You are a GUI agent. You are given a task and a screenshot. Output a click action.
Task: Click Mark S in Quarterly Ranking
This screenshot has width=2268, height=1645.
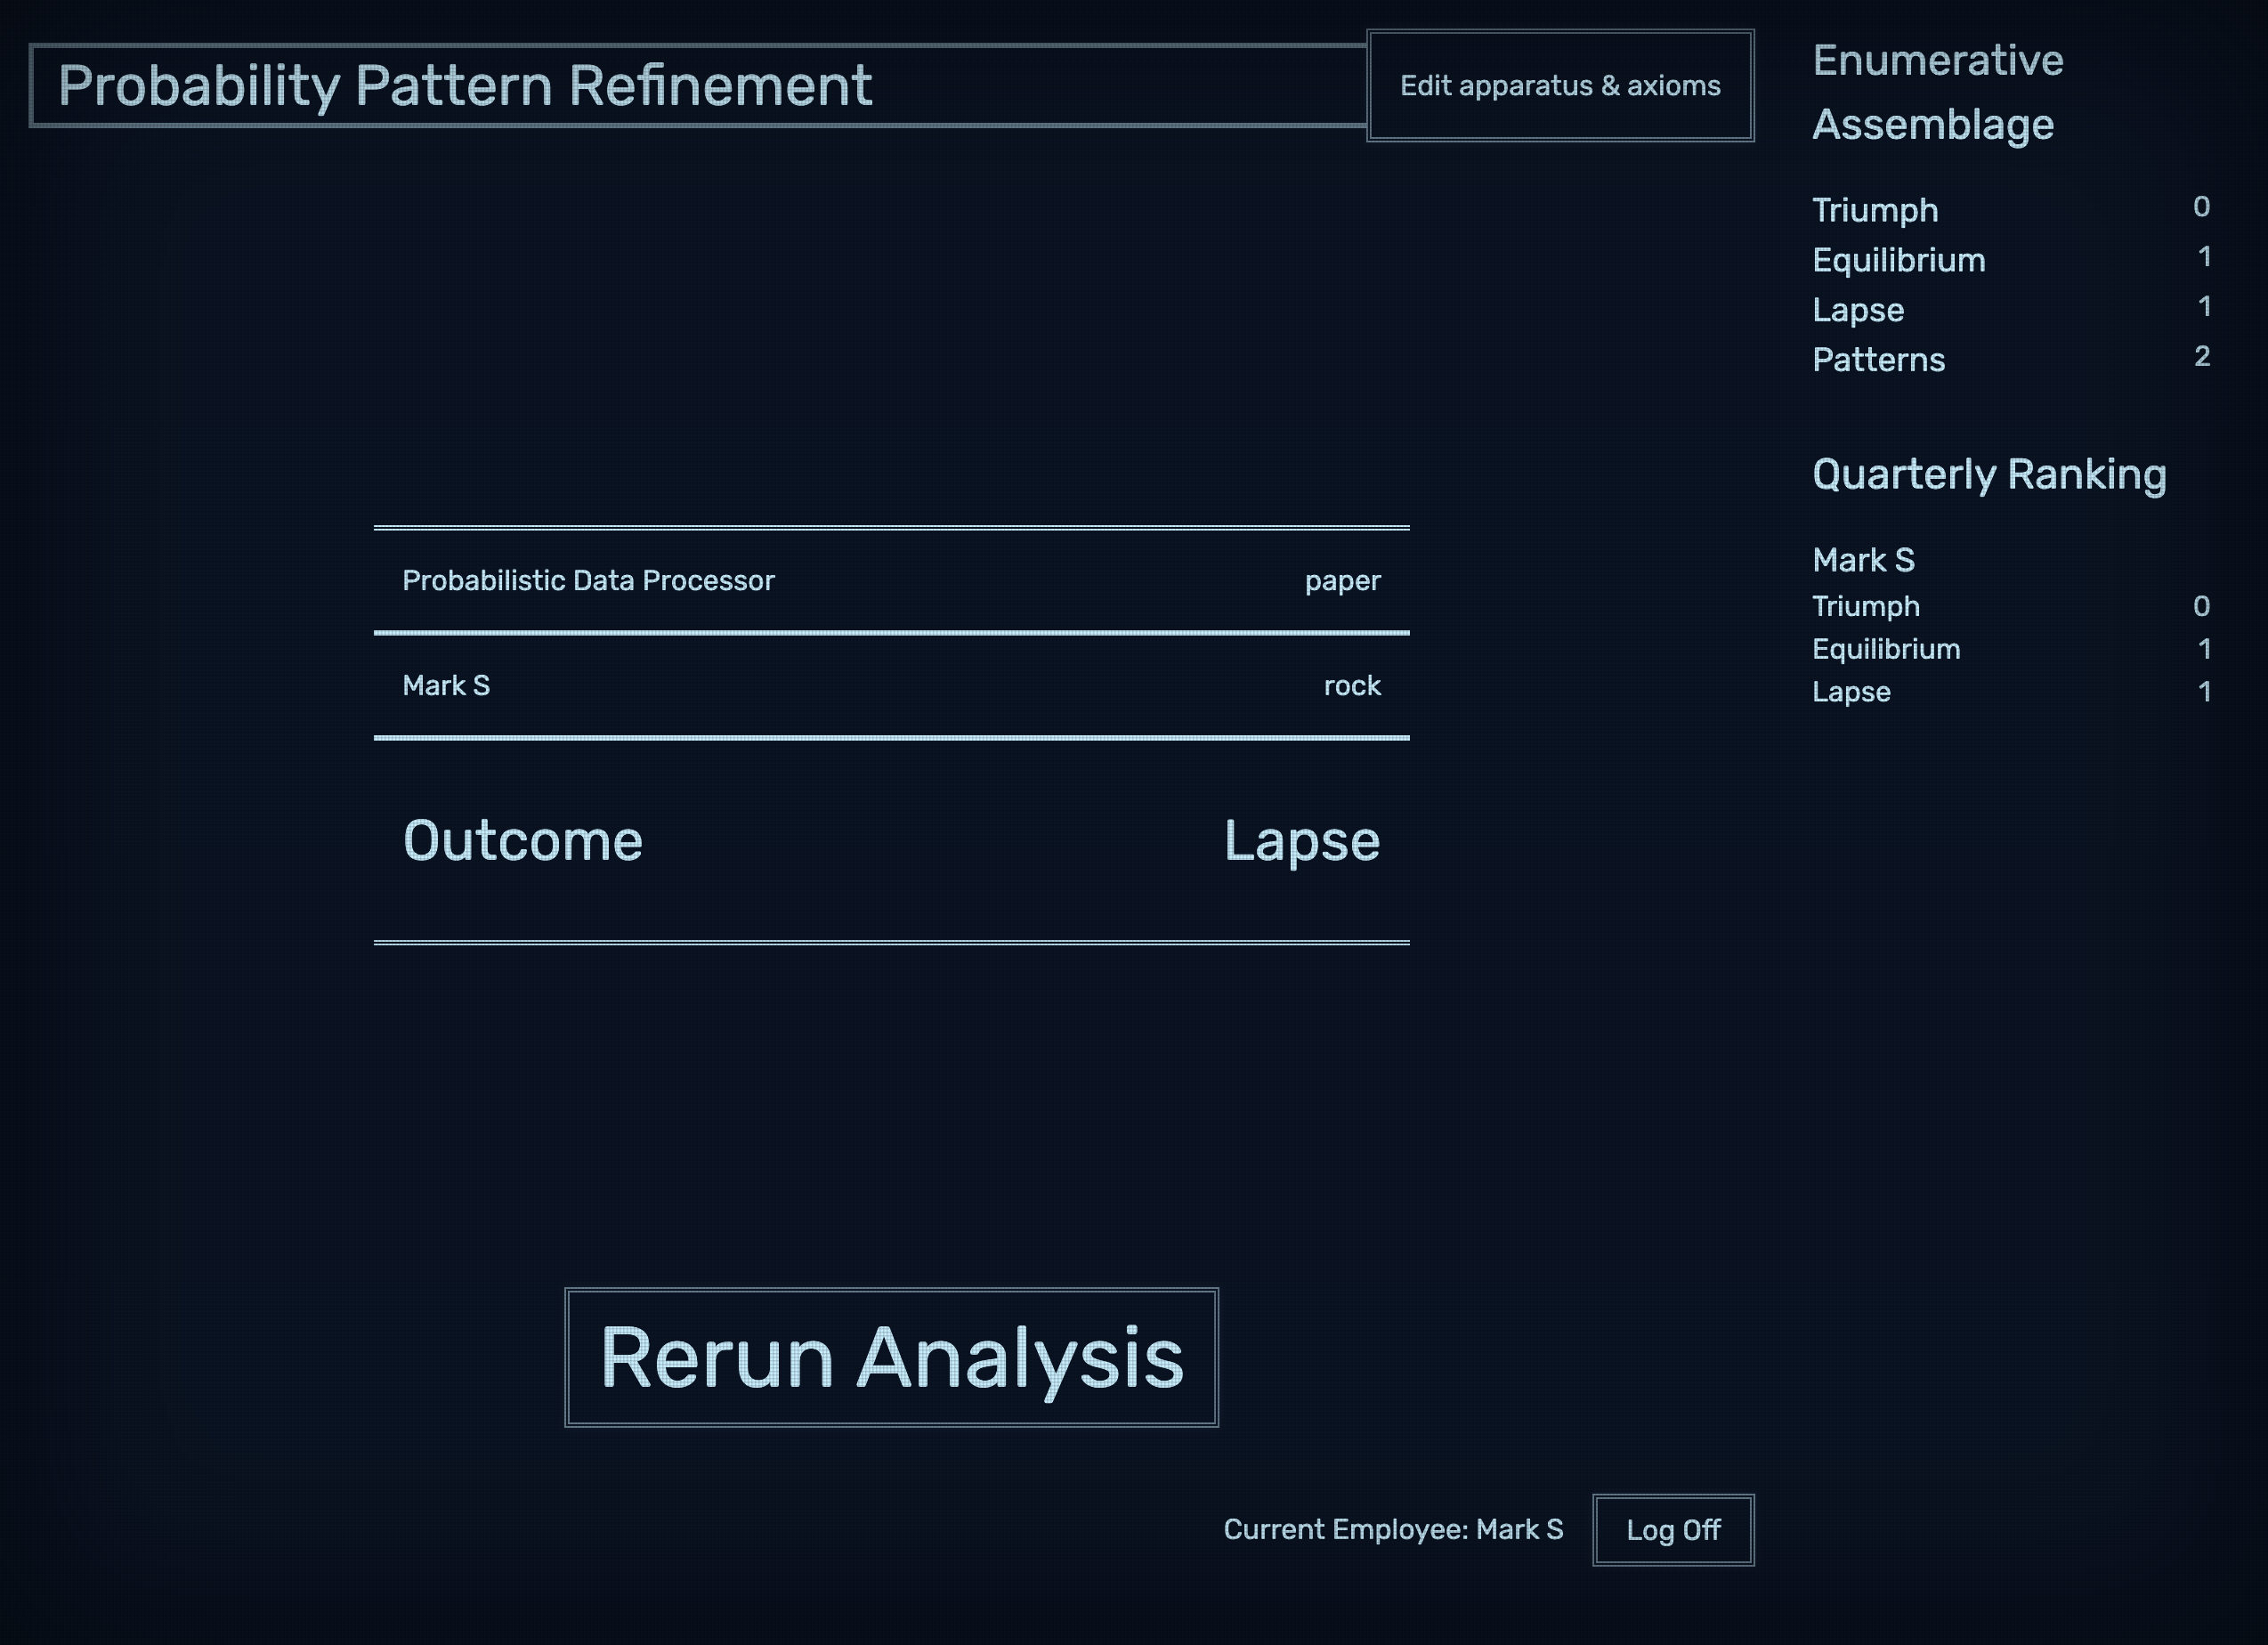click(1863, 560)
